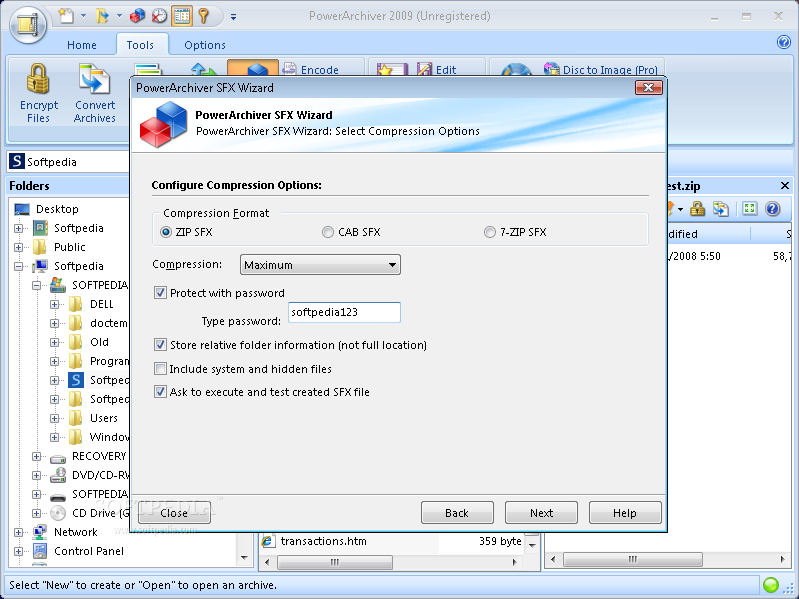
Task: Click the Folders tree scroll down arrow
Action: pyautogui.click(x=244, y=558)
